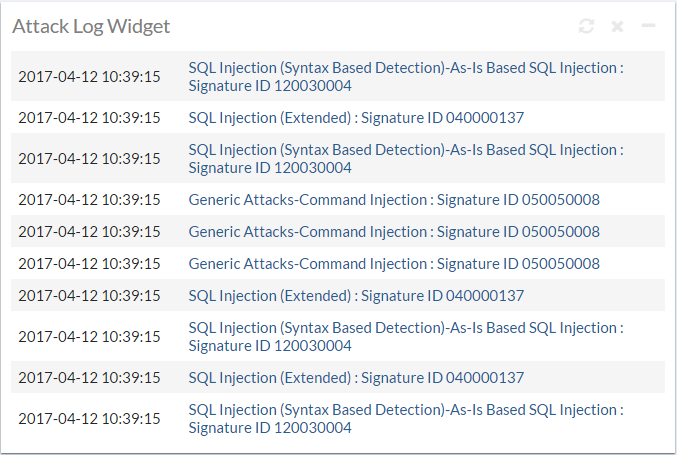The height and width of the screenshot is (456, 677).
Task: Open the last SQL Injection (Extended) entry
Action: [356, 378]
